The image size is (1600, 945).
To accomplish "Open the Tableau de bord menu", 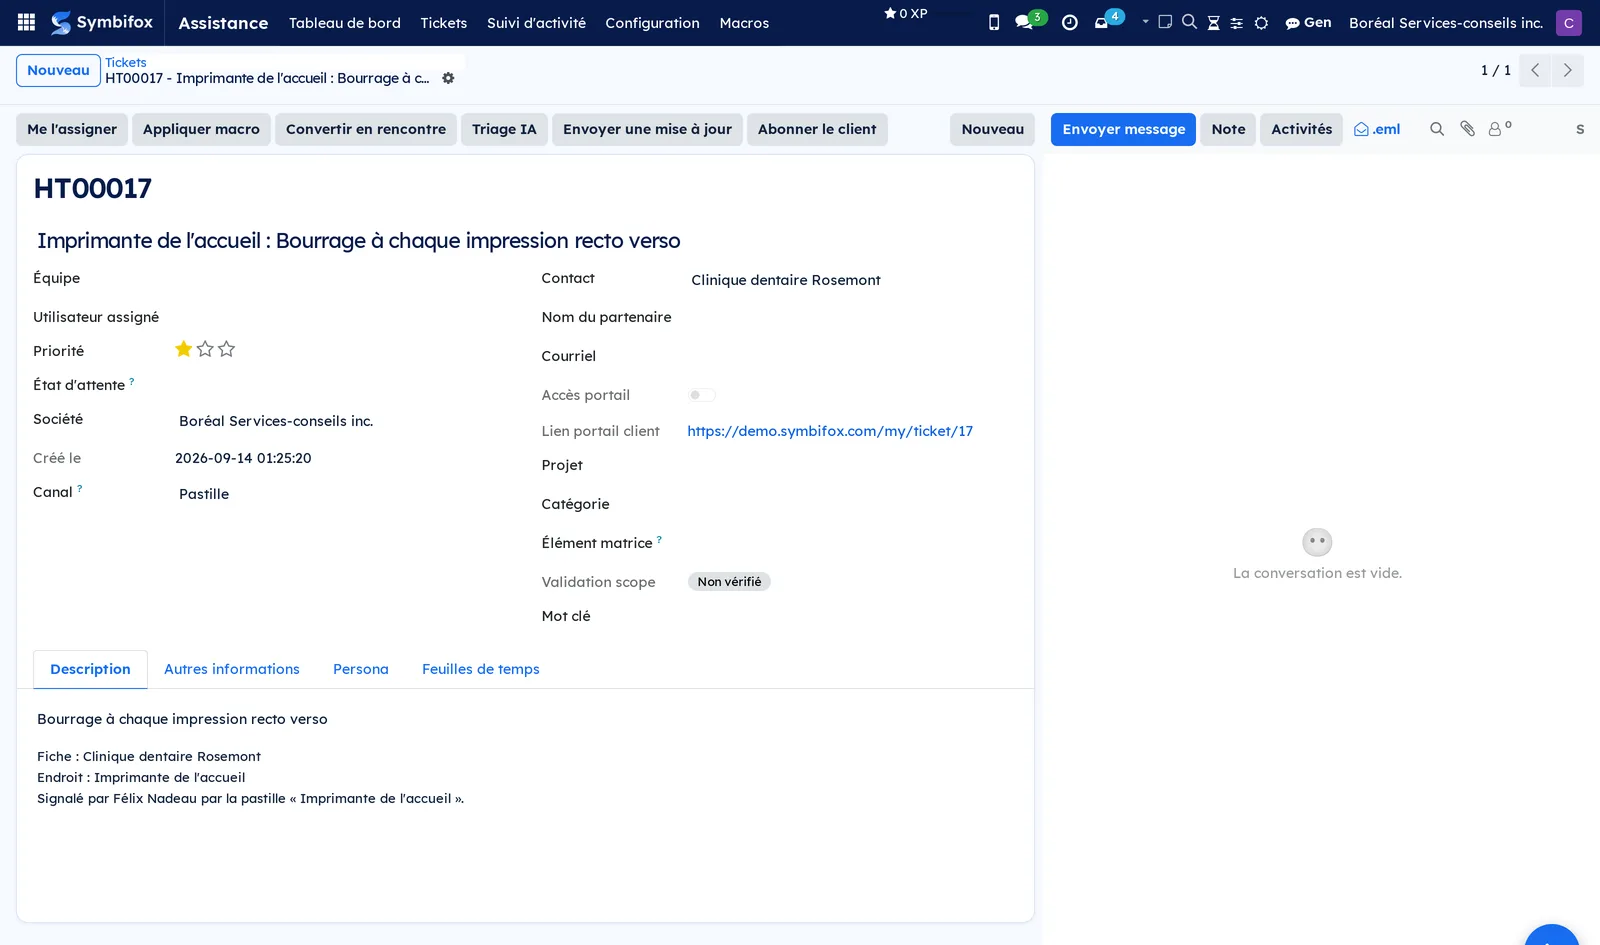I will [x=345, y=22].
